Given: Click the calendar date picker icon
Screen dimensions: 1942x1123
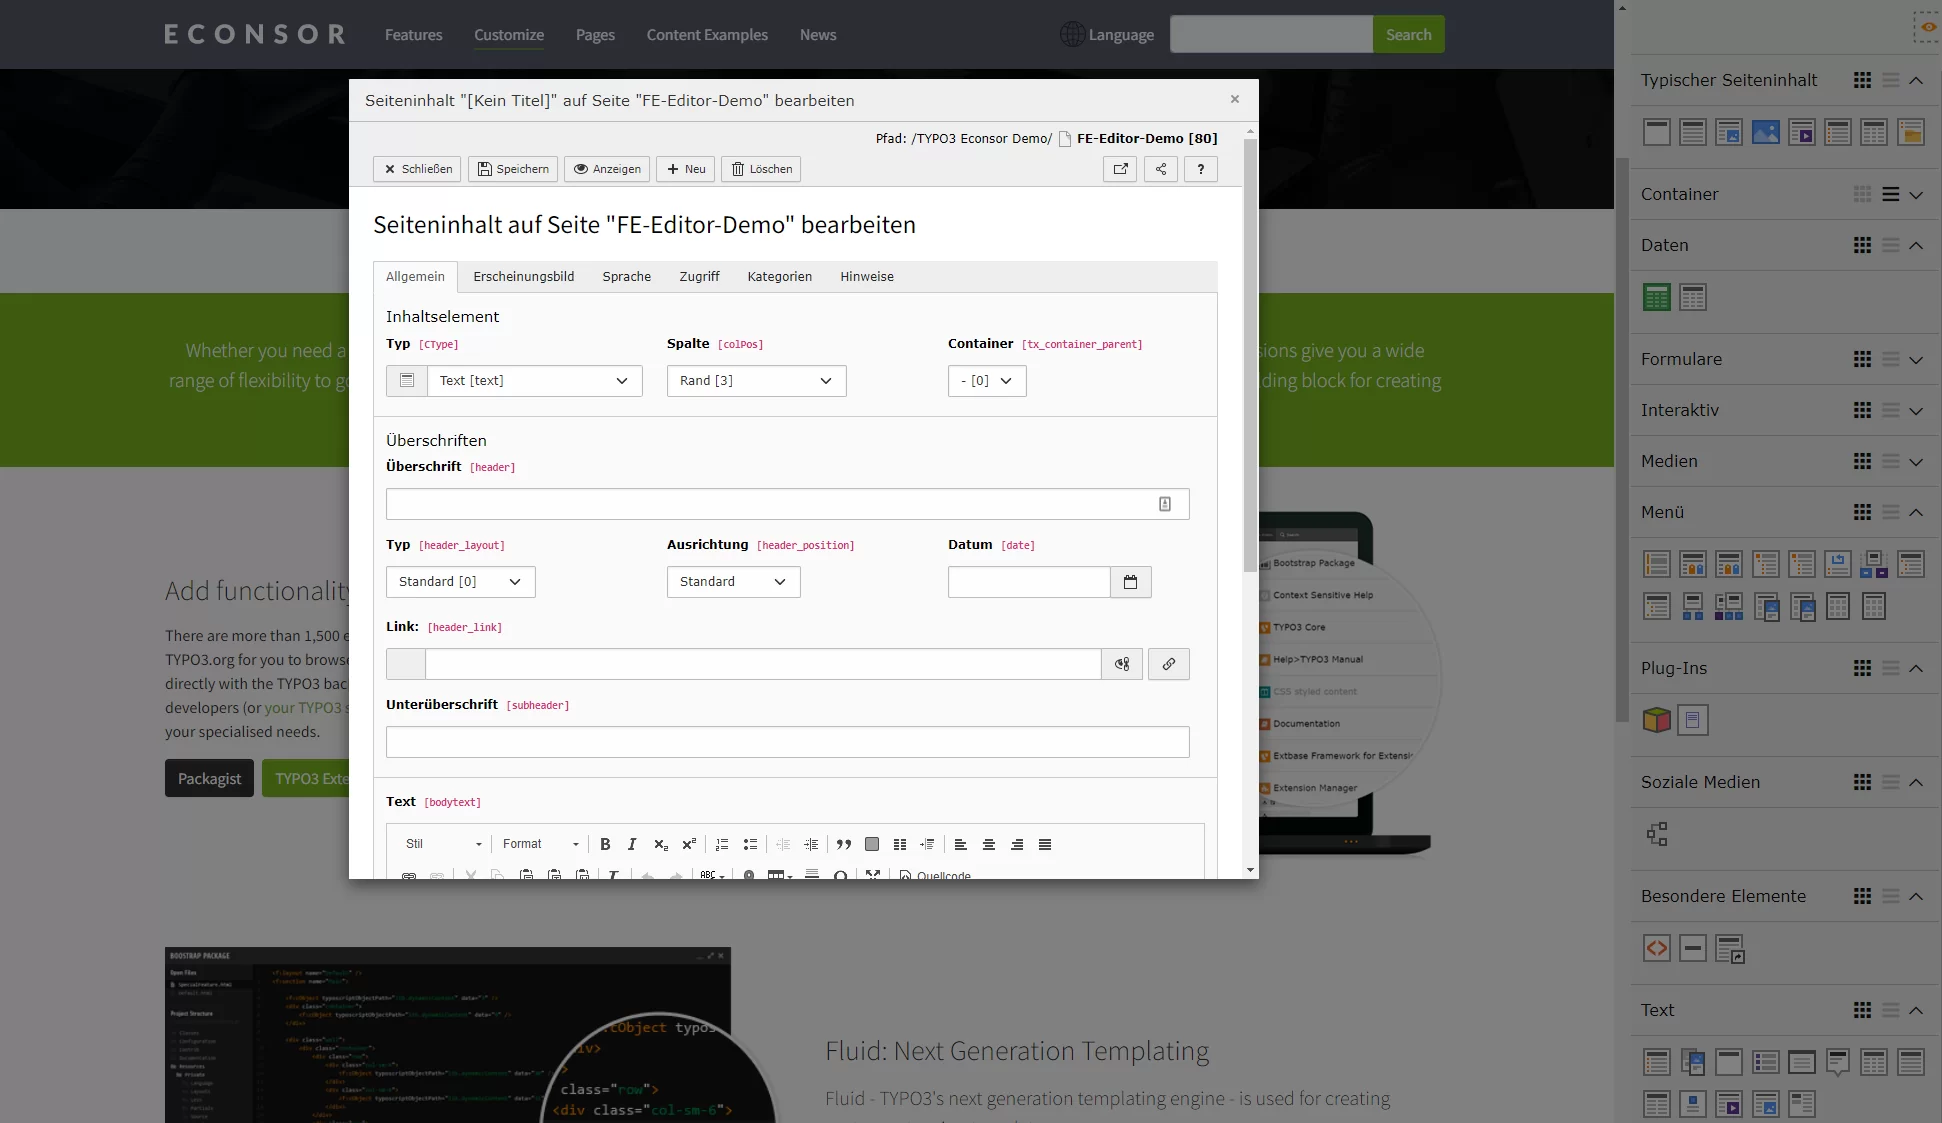Looking at the screenshot, I should click(x=1131, y=582).
